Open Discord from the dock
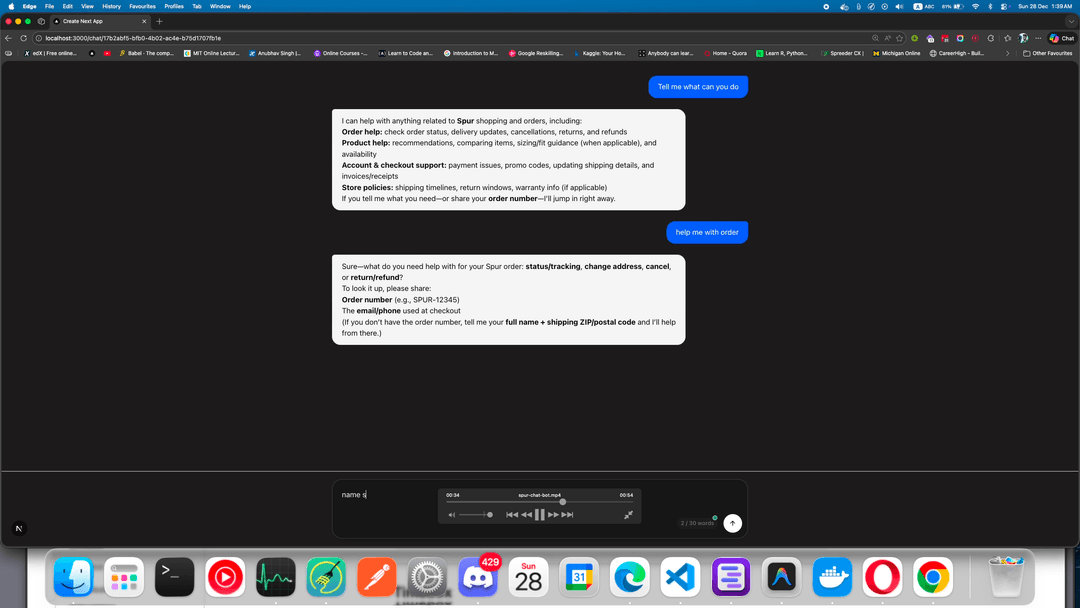 [x=477, y=577]
